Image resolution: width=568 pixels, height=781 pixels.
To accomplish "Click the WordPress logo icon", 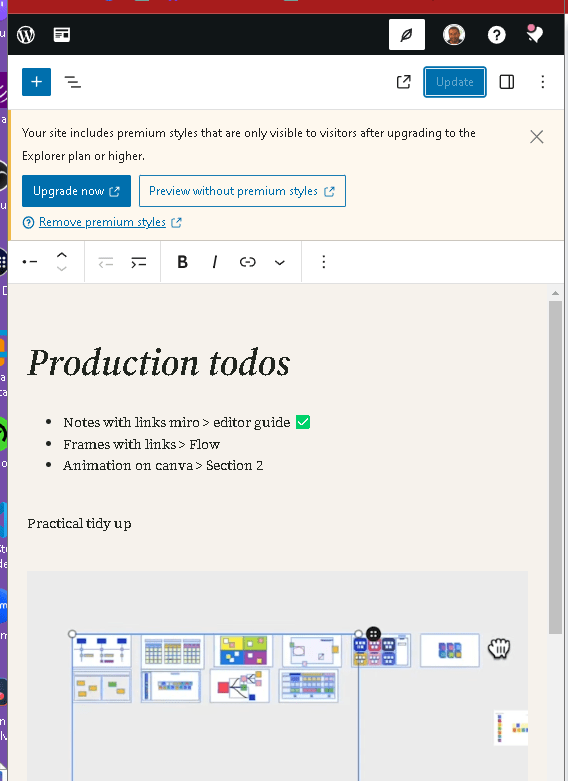I will click(25, 35).
